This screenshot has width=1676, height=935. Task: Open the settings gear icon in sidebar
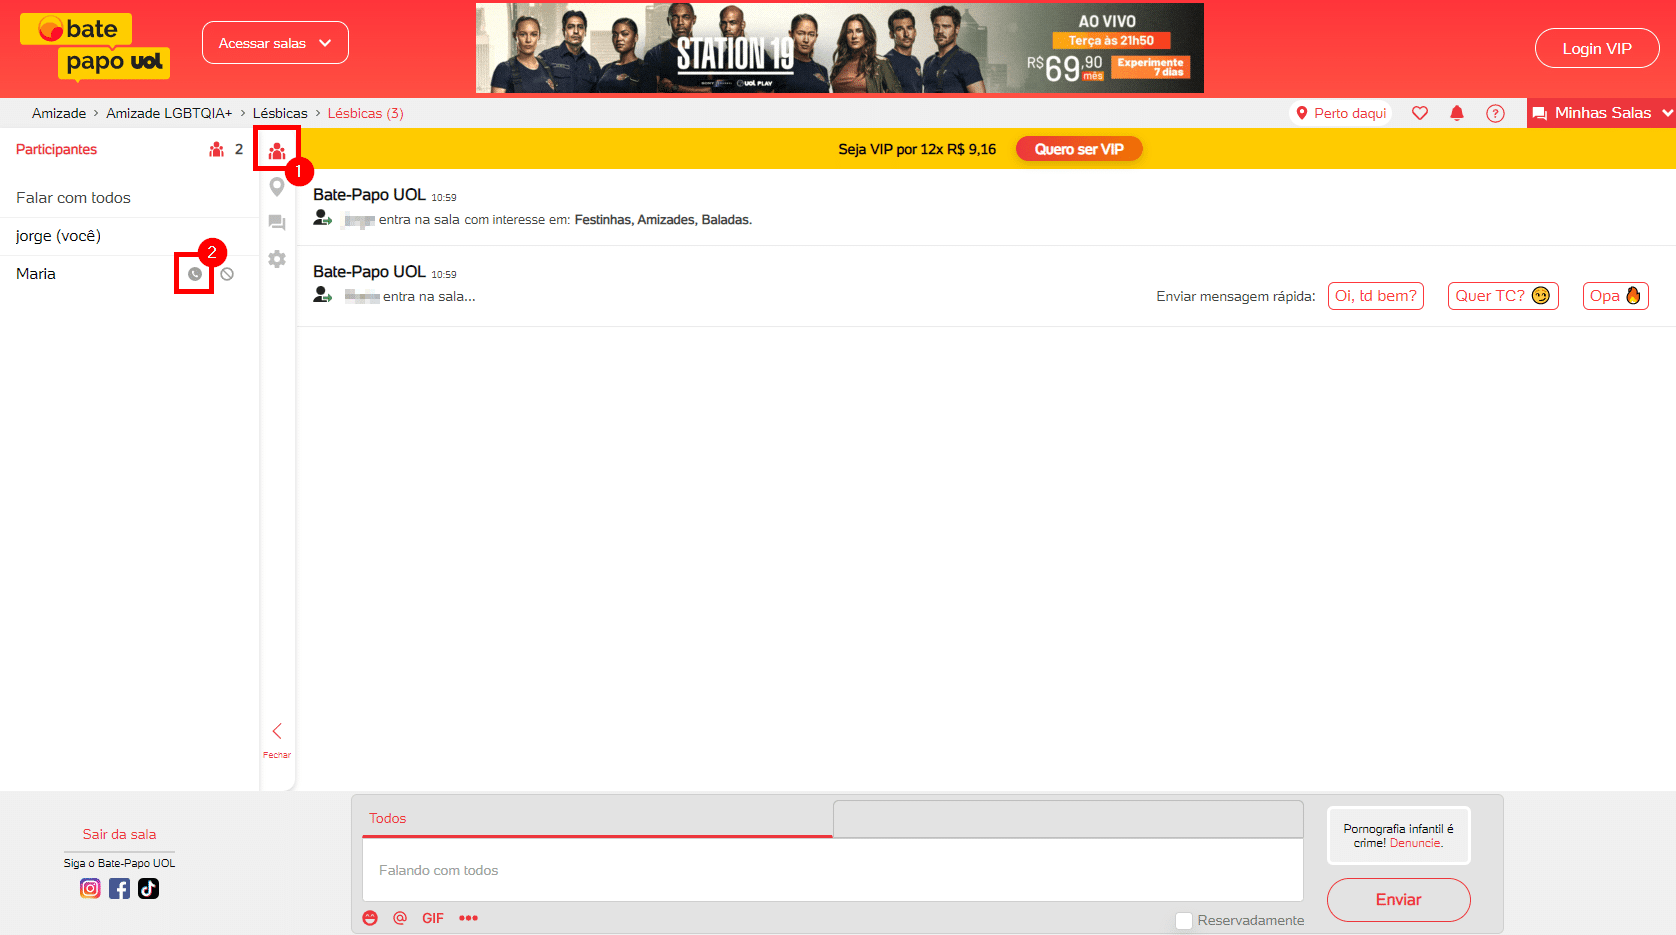[x=277, y=259]
